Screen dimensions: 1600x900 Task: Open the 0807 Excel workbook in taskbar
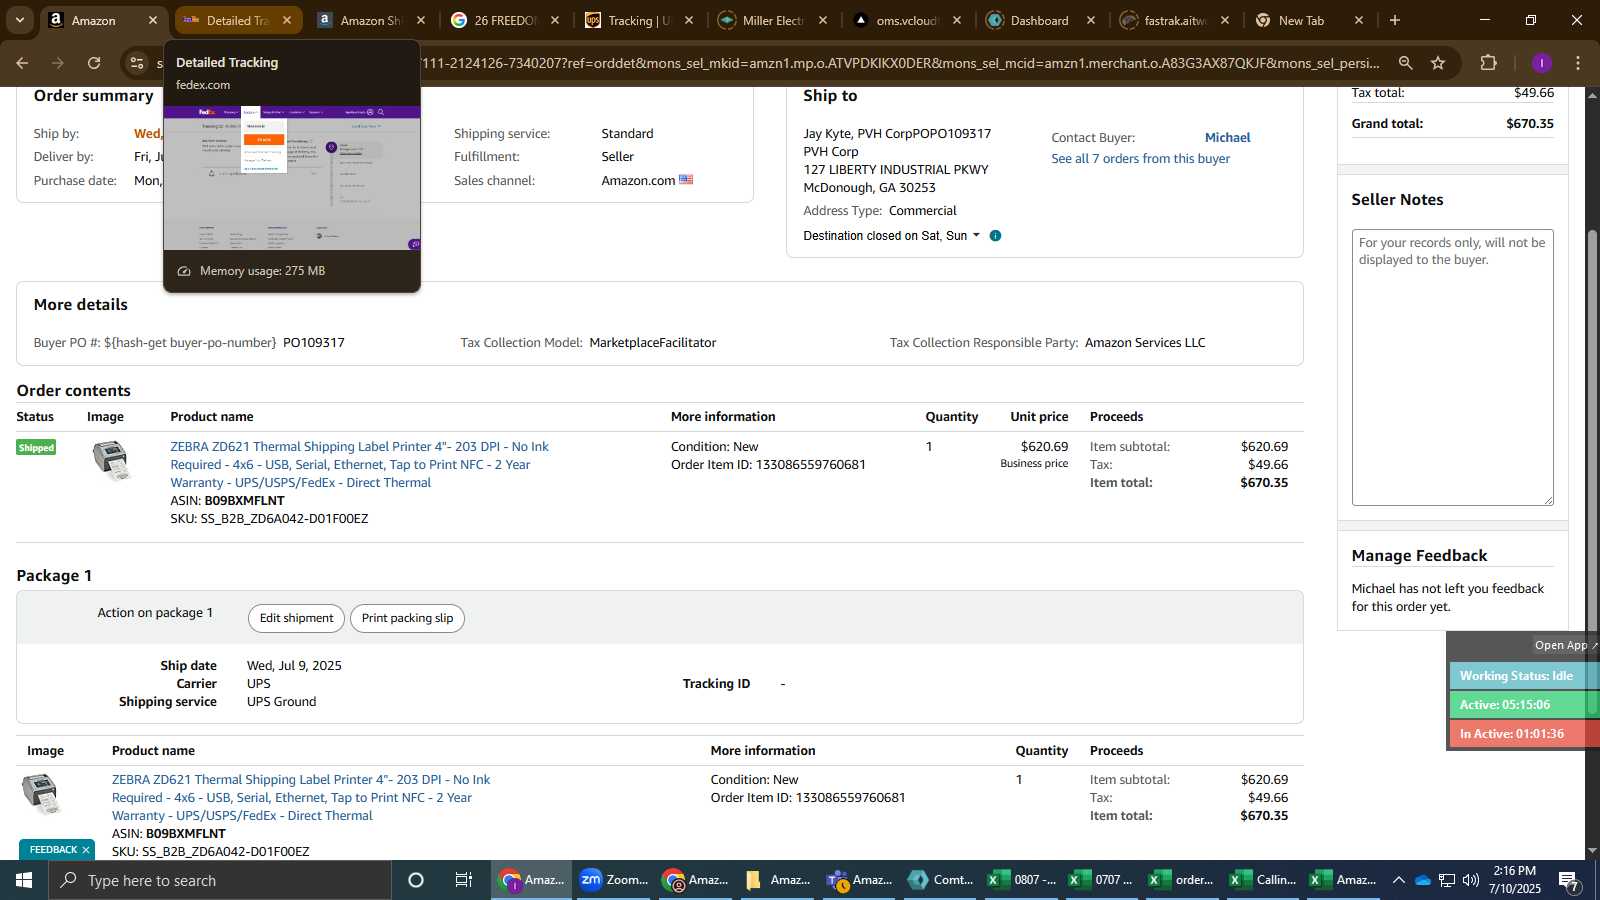pos(1021,880)
